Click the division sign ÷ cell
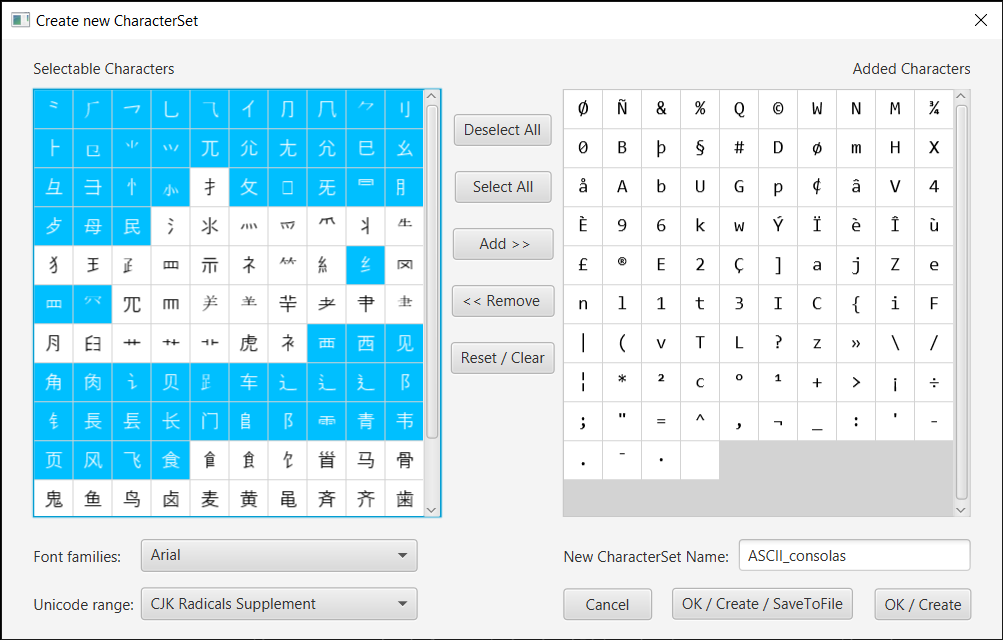The height and width of the screenshot is (640, 1003). point(934,382)
